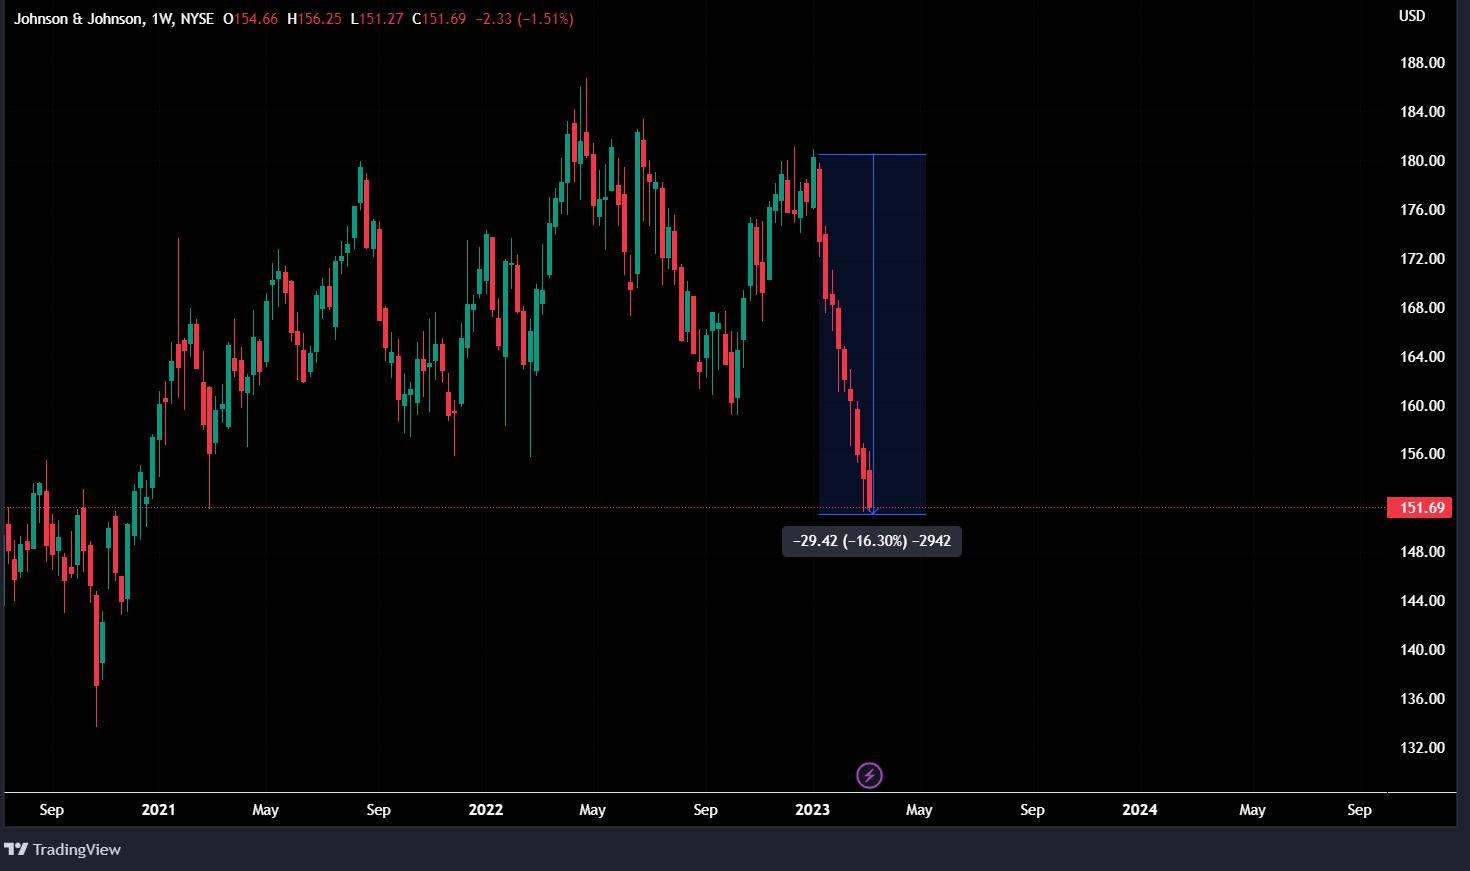Click the 180.00 price axis label
This screenshot has height=871, width=1470.
tap(1422, 161)
